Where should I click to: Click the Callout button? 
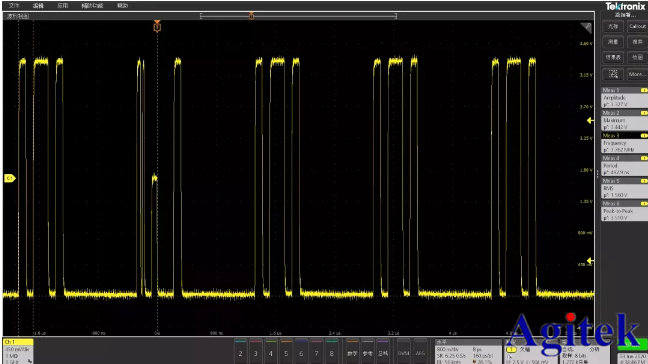(x=637, y=26)
